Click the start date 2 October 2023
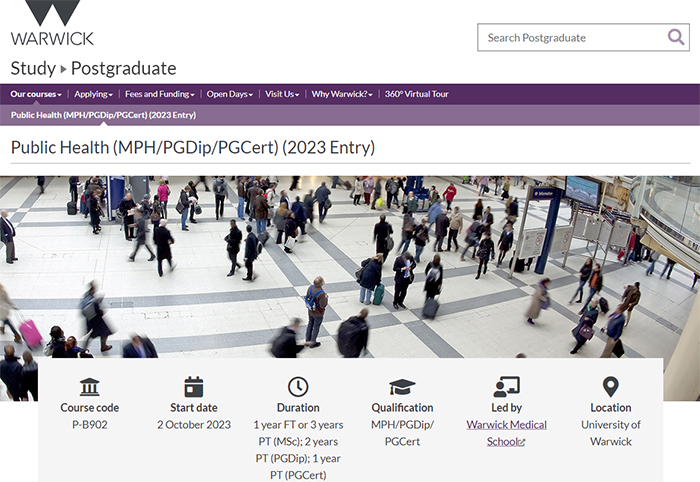The height and width of the screenshot is (482, 700). [194, 424]
